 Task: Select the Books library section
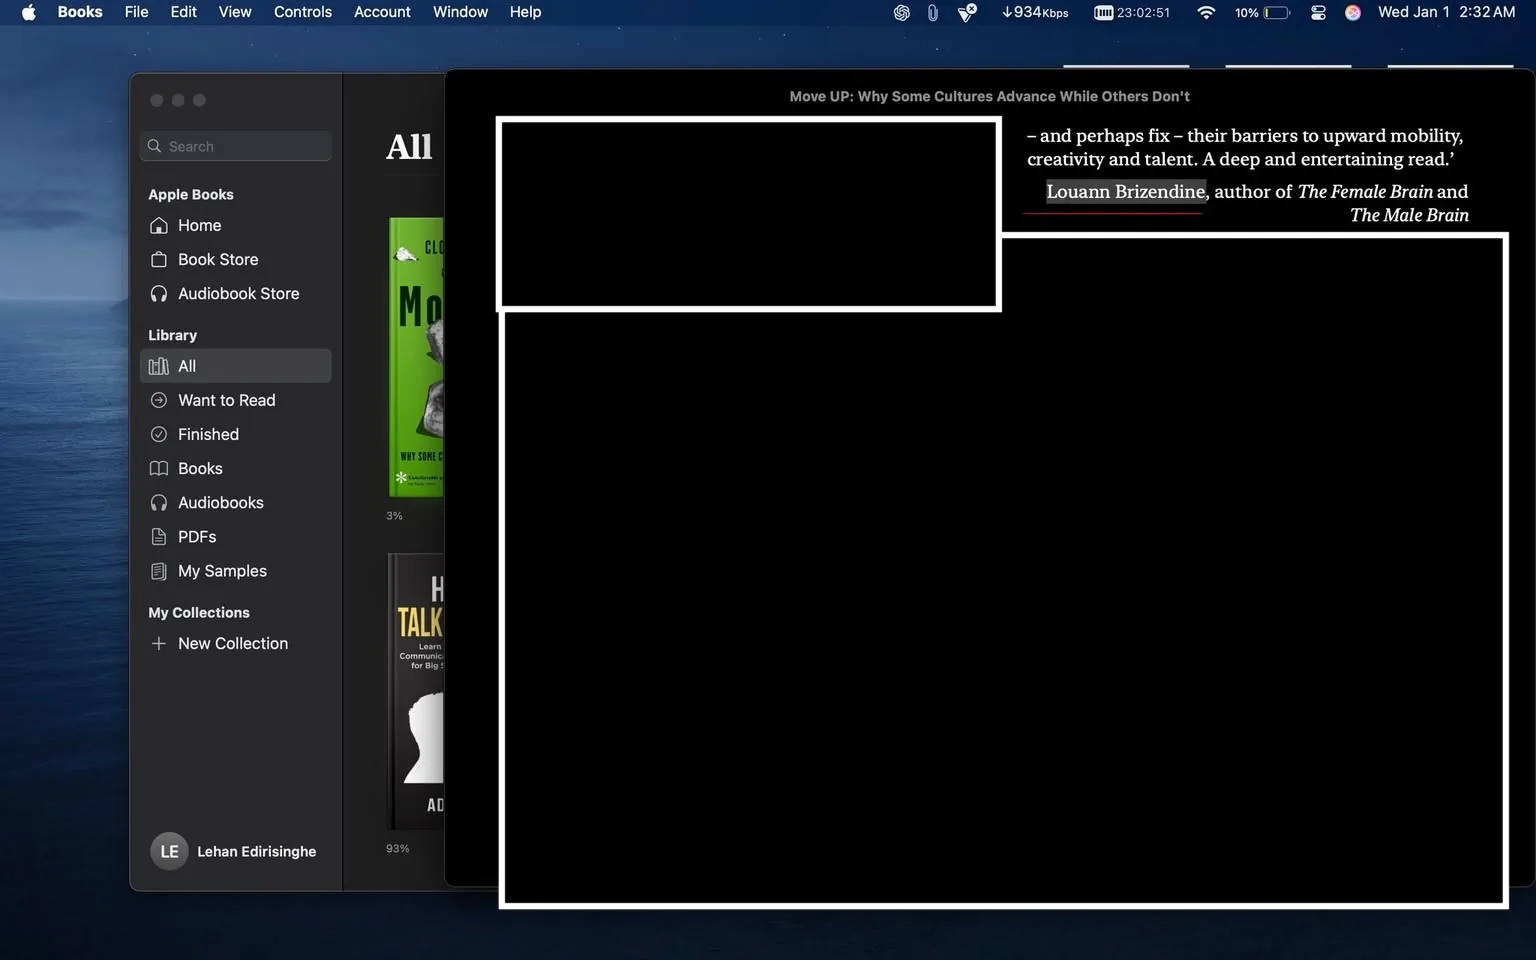point(200,469)
